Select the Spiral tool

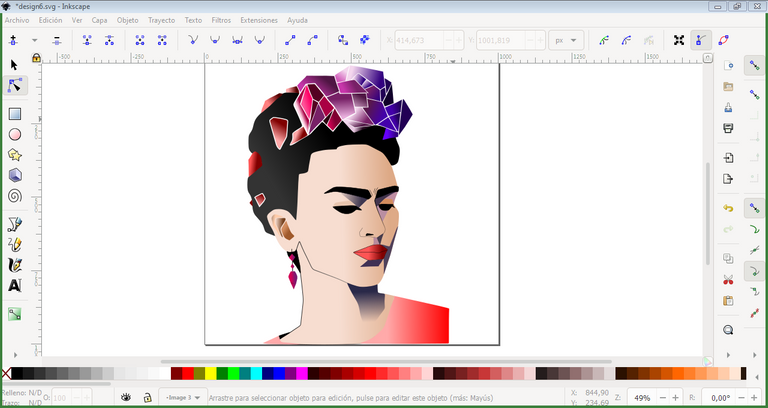click(x=15, y=196)
